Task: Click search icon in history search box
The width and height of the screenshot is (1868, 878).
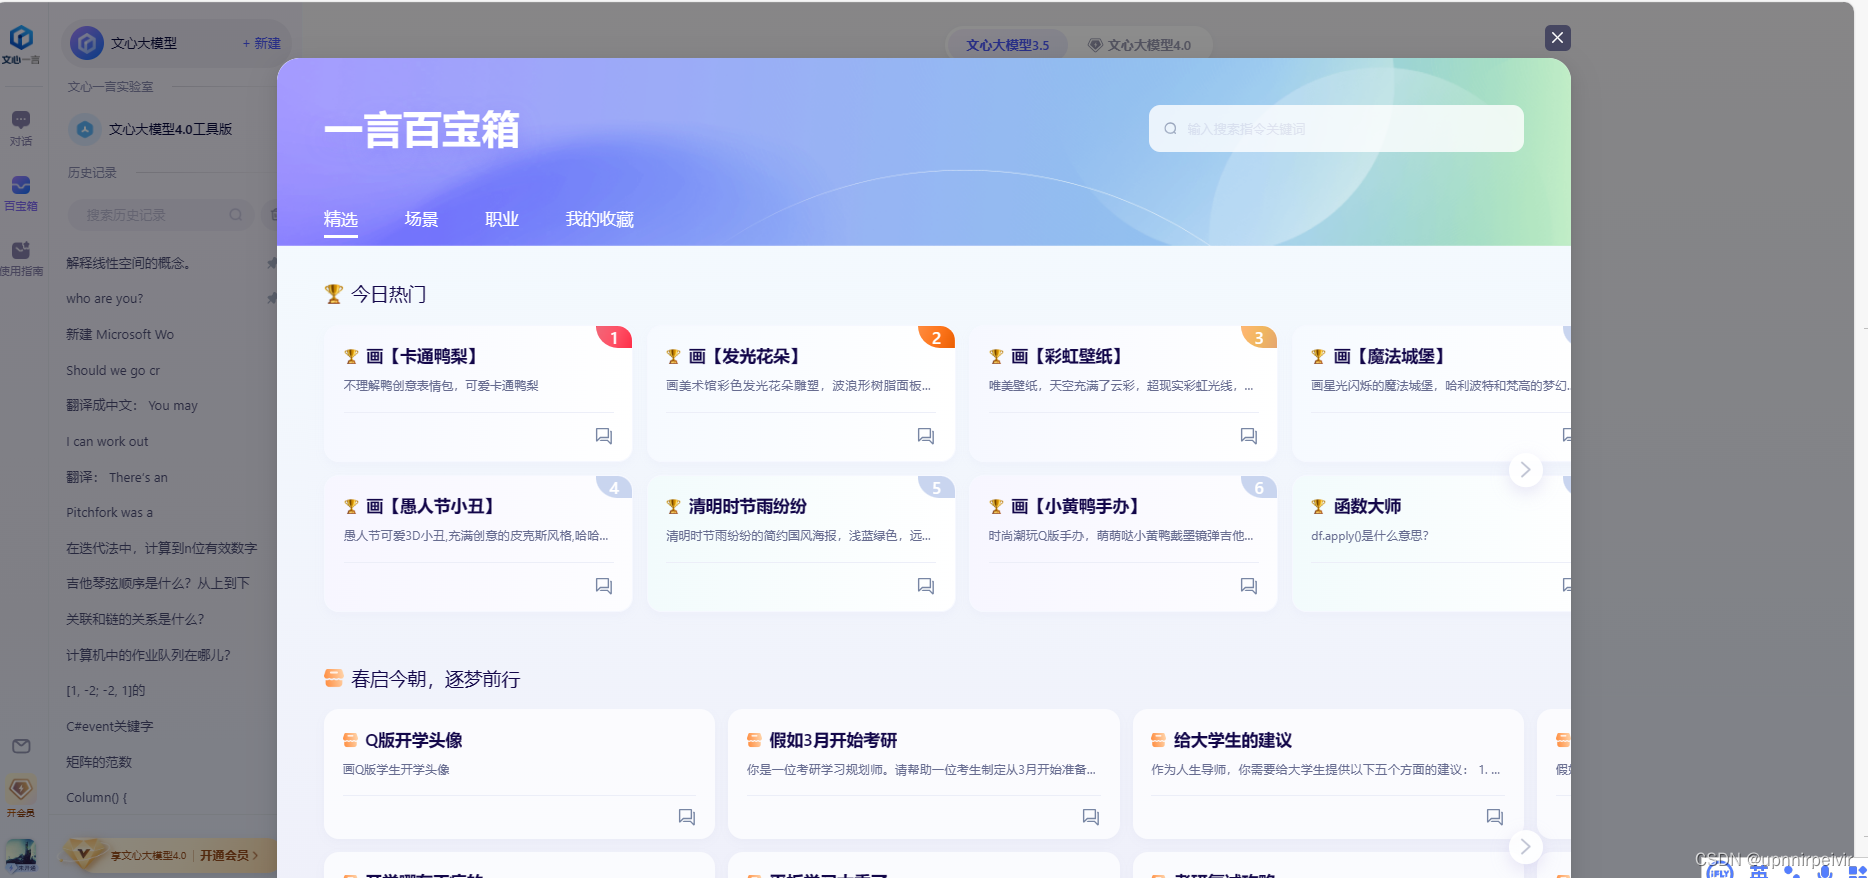Action: (236, 215)
